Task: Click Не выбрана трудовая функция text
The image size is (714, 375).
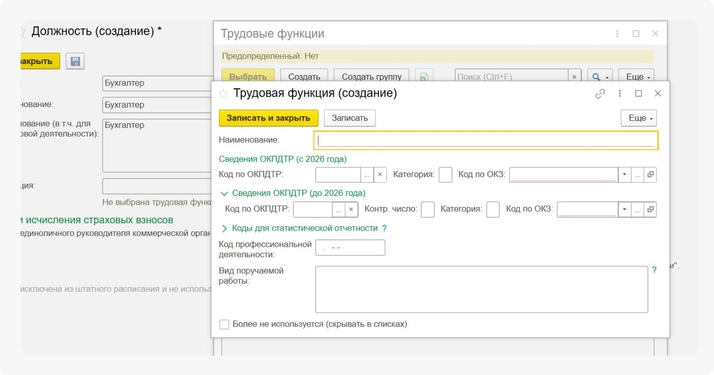Action: pos(157,202)
